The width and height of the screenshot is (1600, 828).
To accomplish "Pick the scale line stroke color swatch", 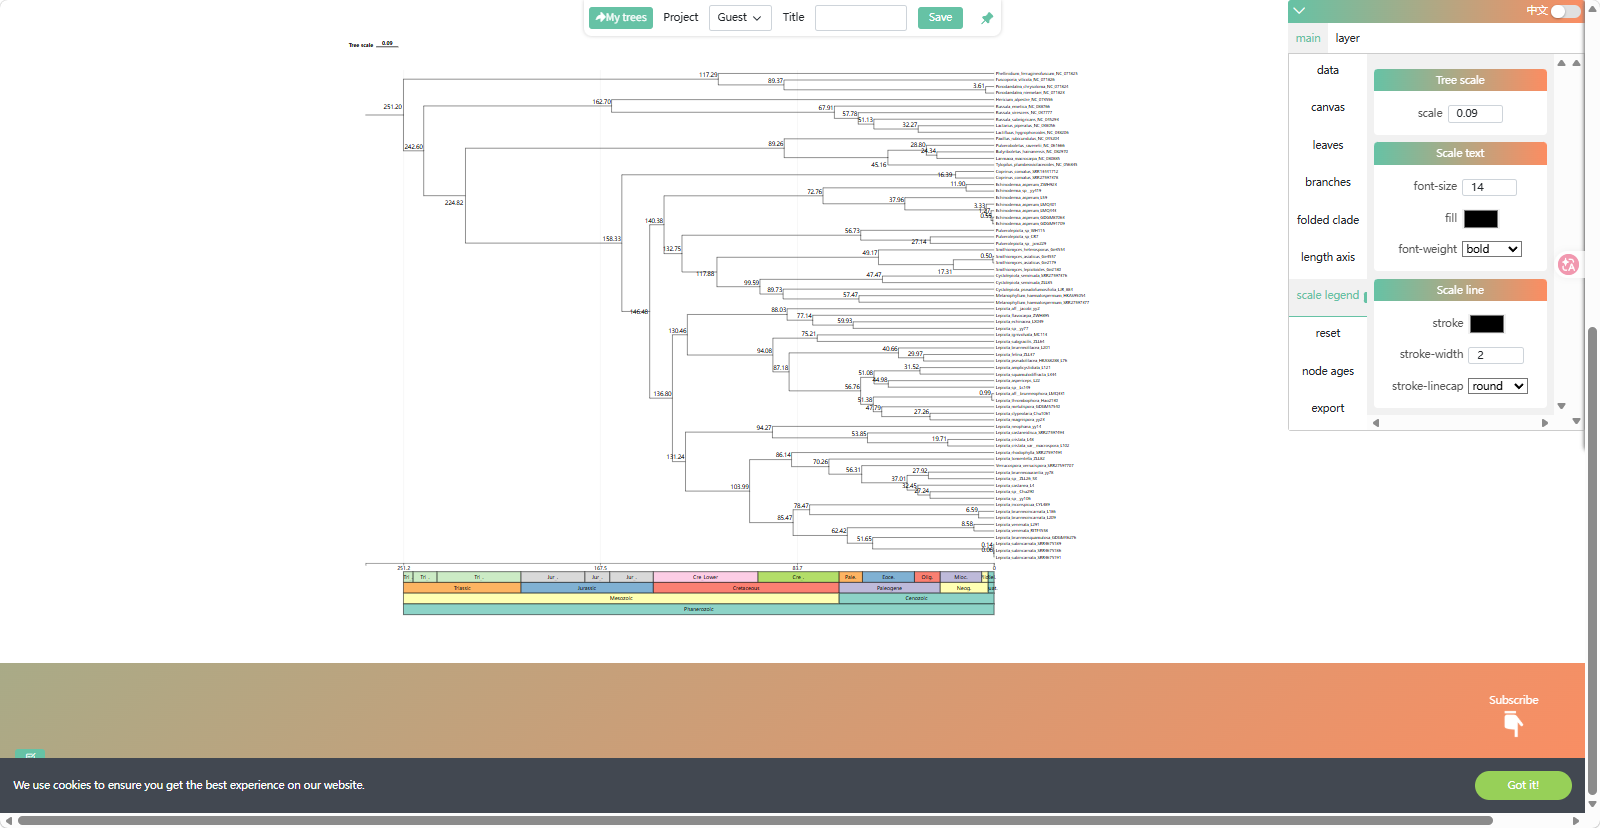I will [1487, 324].
